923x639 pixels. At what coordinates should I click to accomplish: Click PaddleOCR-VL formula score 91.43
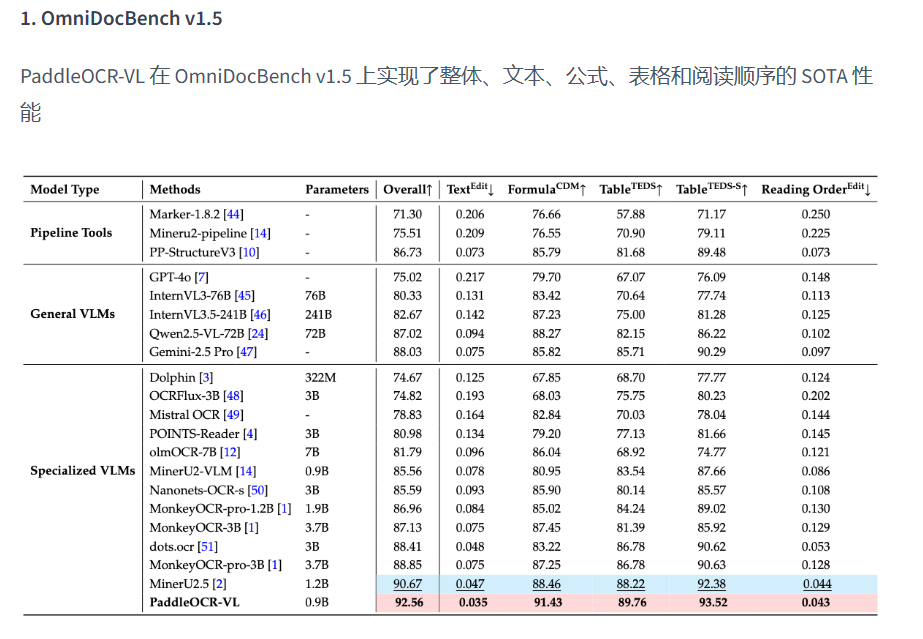pyautogui.click(x=548, y=603)
